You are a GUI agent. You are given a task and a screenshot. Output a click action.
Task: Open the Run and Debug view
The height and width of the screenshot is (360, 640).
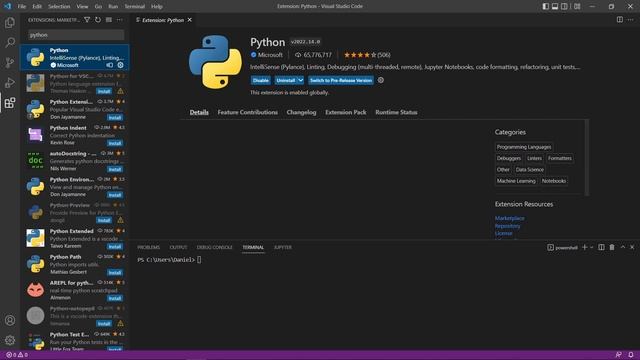pos(10,82)
